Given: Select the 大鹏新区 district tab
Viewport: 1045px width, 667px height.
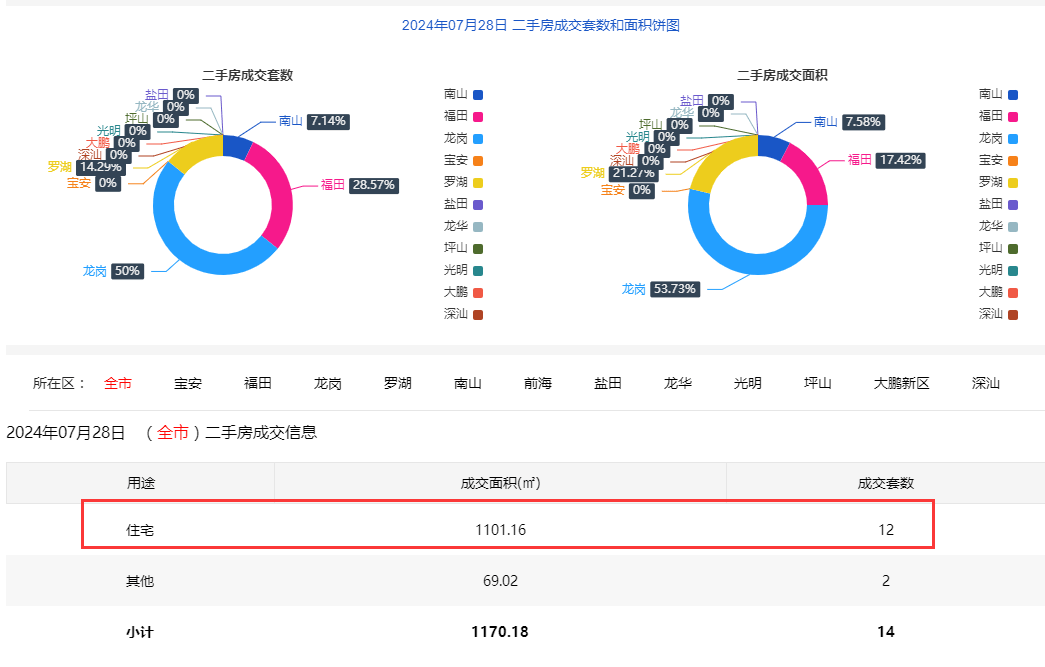Looking at the screenshot, I should [901, 383].
